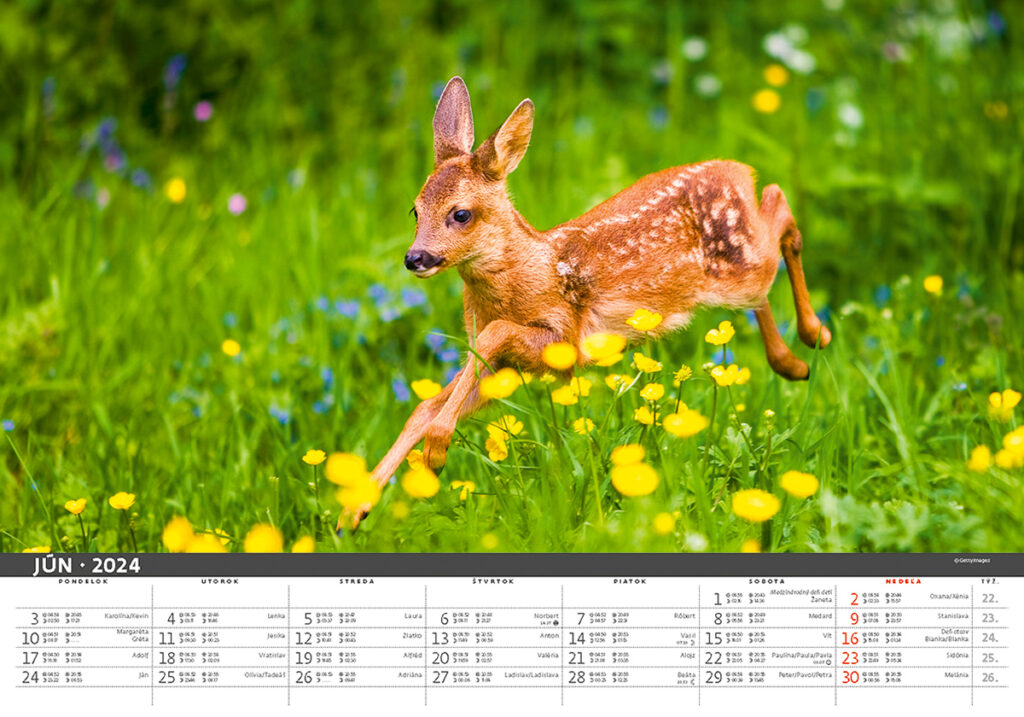Select date 25 with Olívia/Tadeáš

167,677
